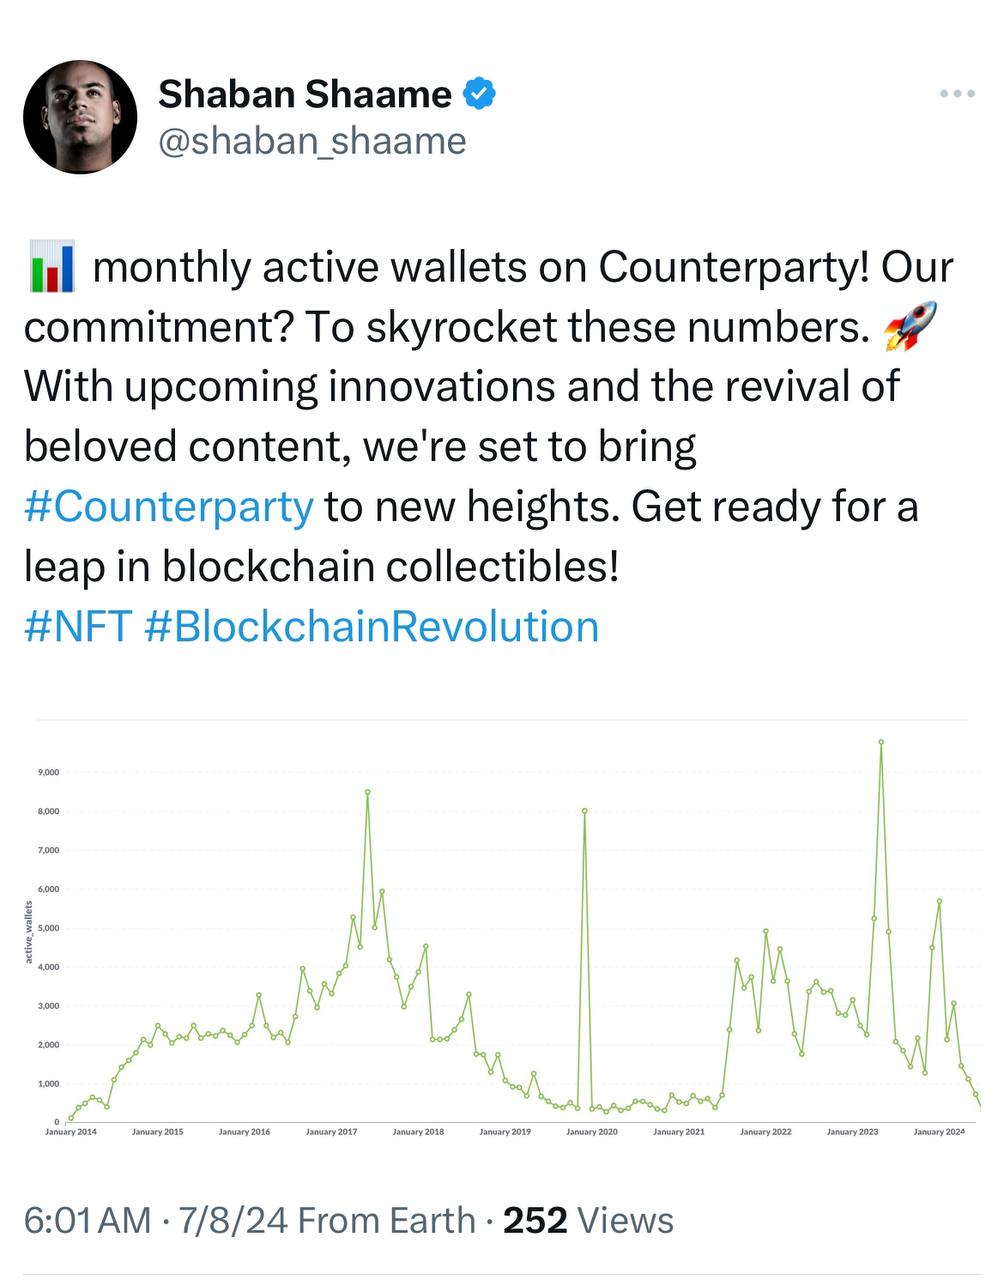Open the #Counterparty hashtag link
The height and width of the screenshot is (1280, 1004).
(x=169, y=507)
